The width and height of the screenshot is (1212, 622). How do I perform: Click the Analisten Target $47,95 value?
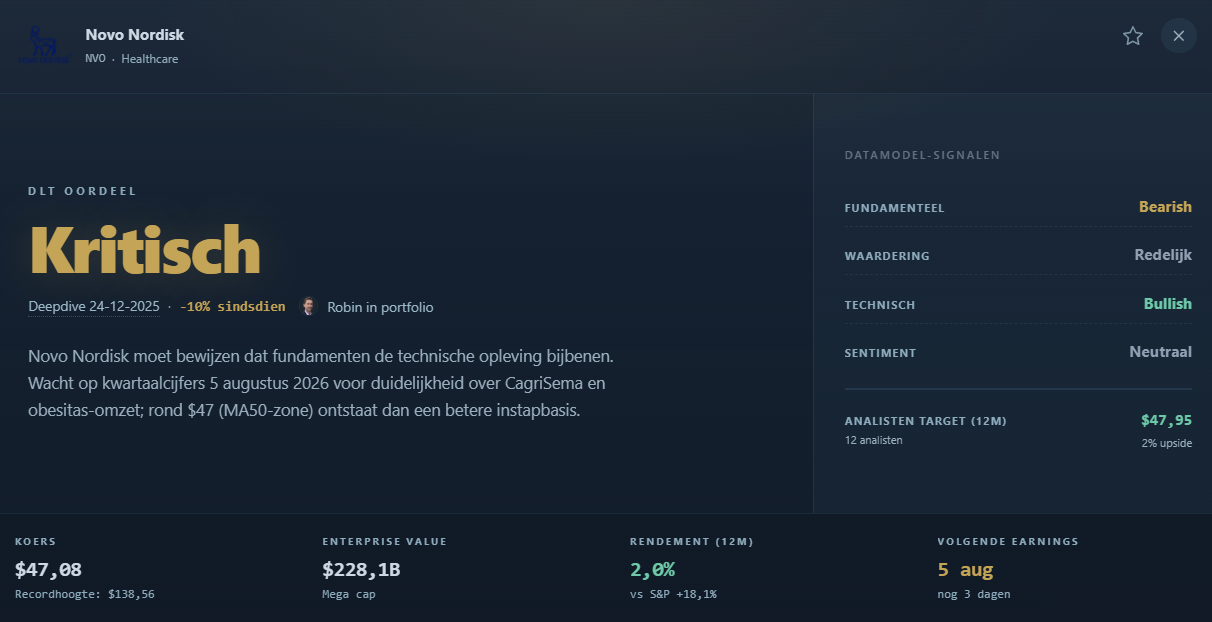pyautogui.click(x=1166, y=420)
